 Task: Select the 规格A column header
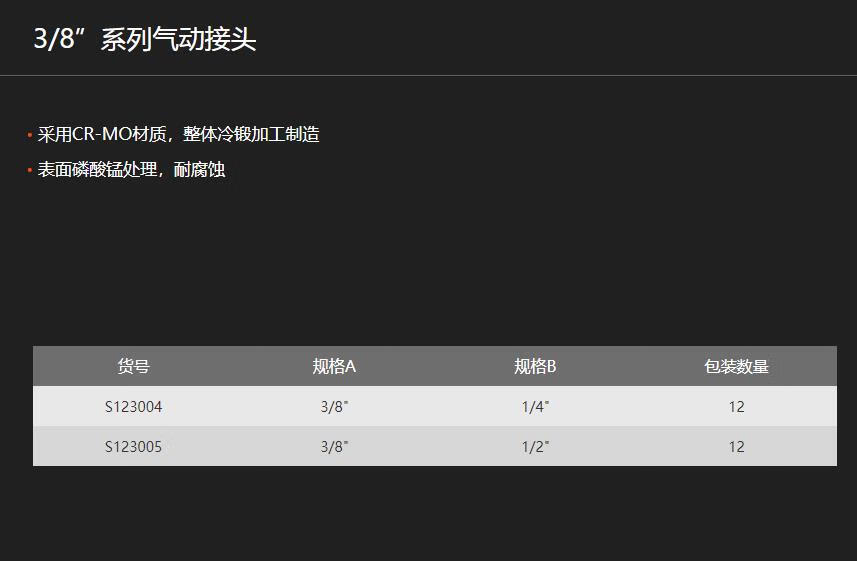[x=334, y=366]
